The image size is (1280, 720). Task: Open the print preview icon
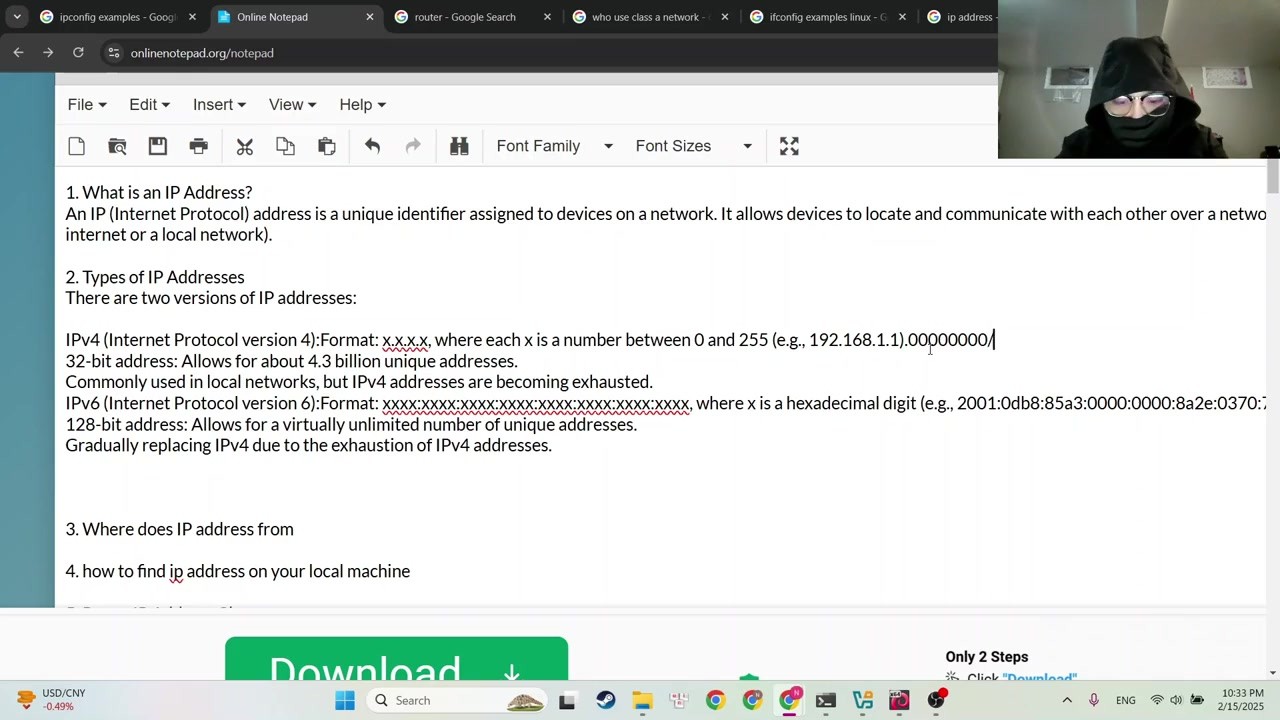tap(117, 146)
